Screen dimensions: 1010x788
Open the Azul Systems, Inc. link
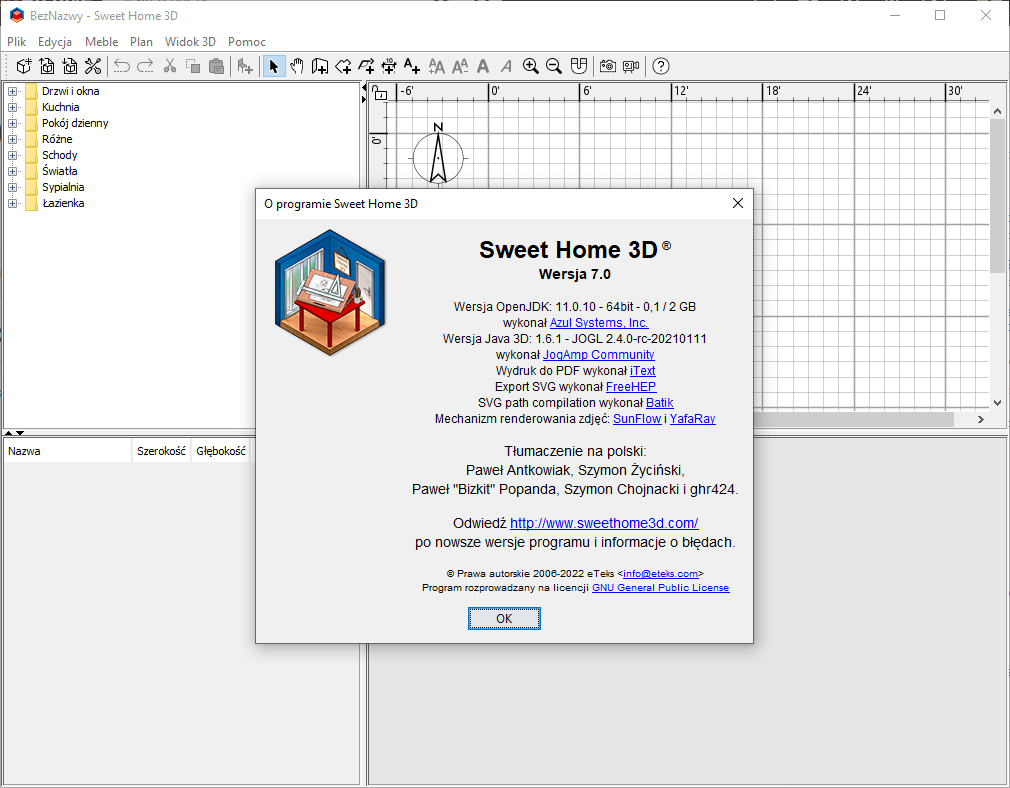(599, 323)
